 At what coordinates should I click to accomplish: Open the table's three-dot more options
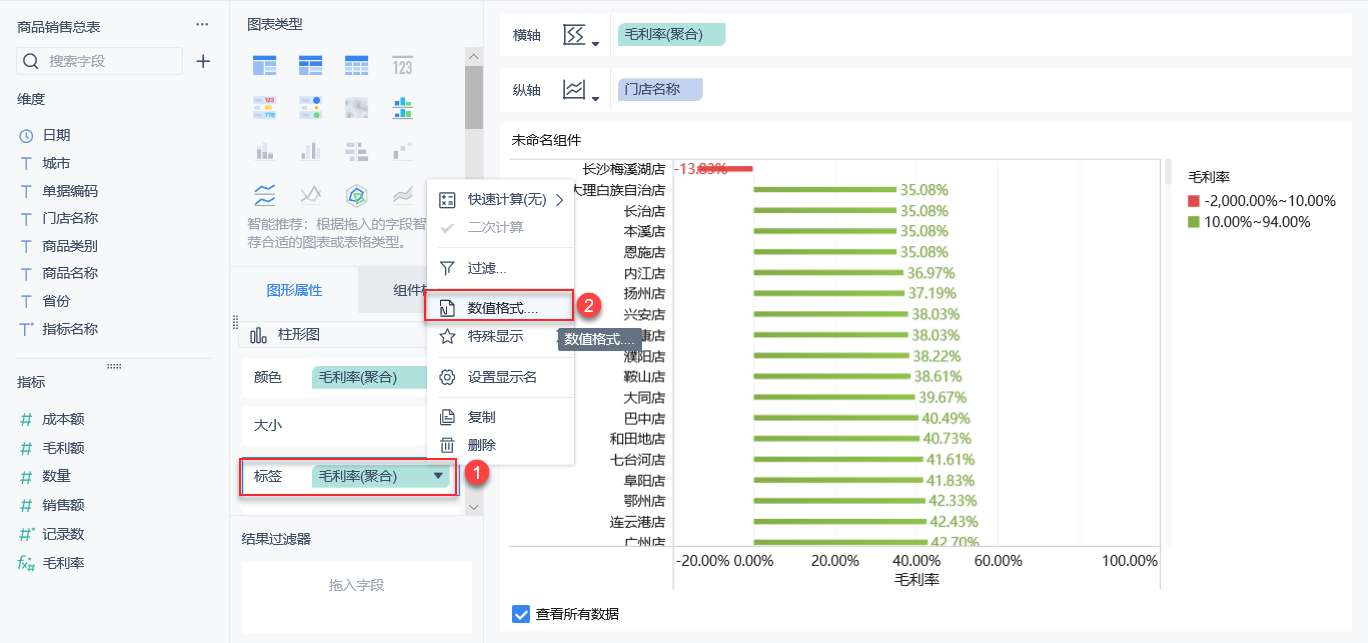point(203,24)
